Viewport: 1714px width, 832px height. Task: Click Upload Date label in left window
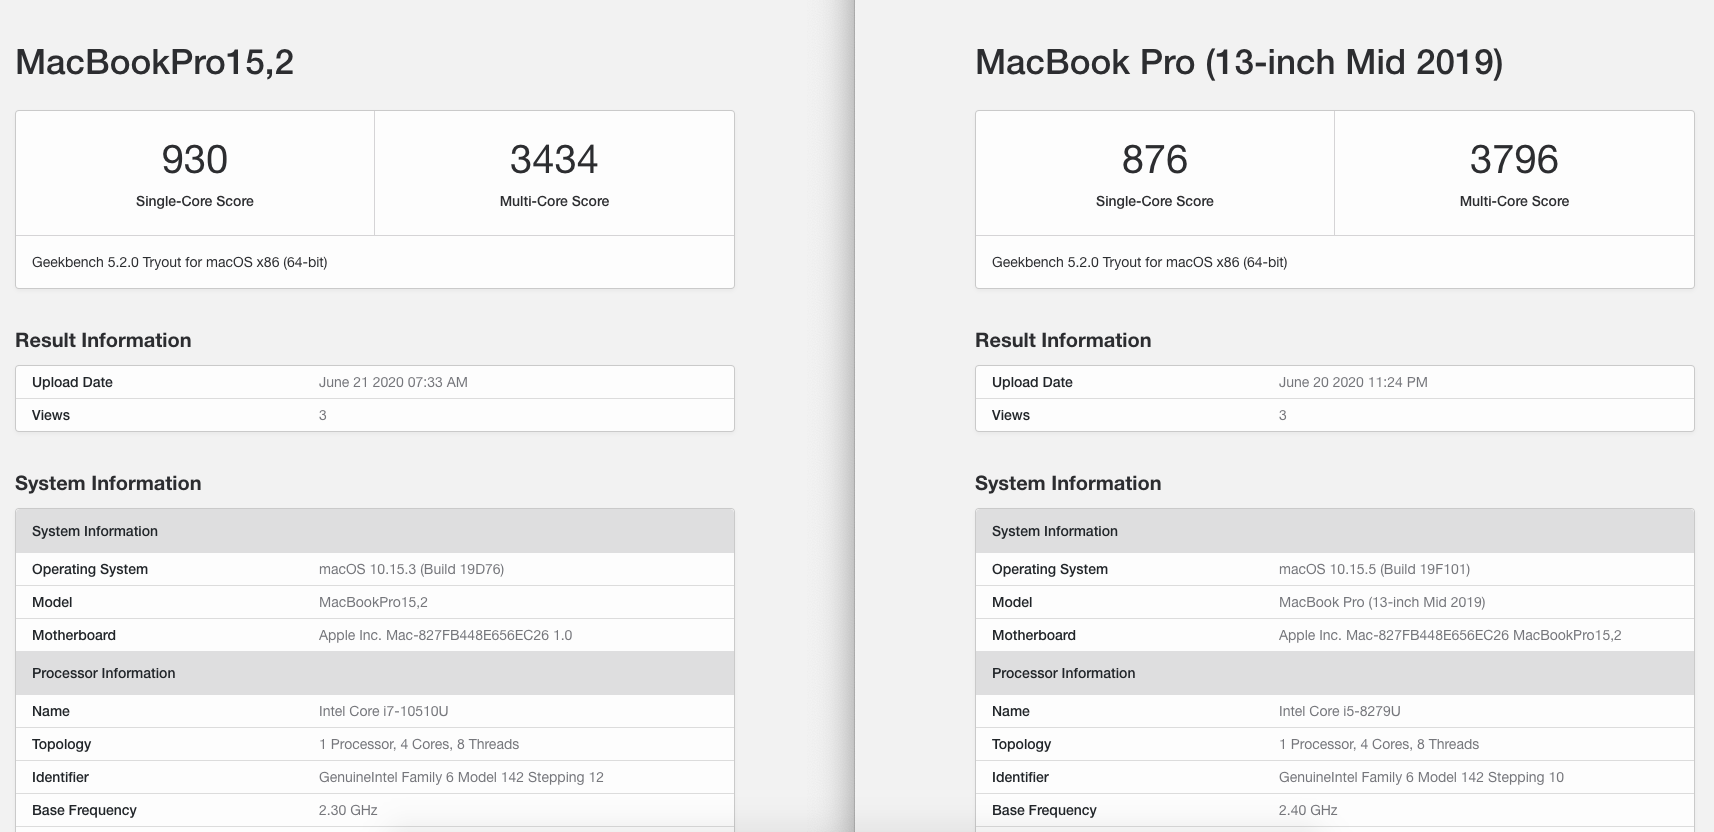[72, 382]
